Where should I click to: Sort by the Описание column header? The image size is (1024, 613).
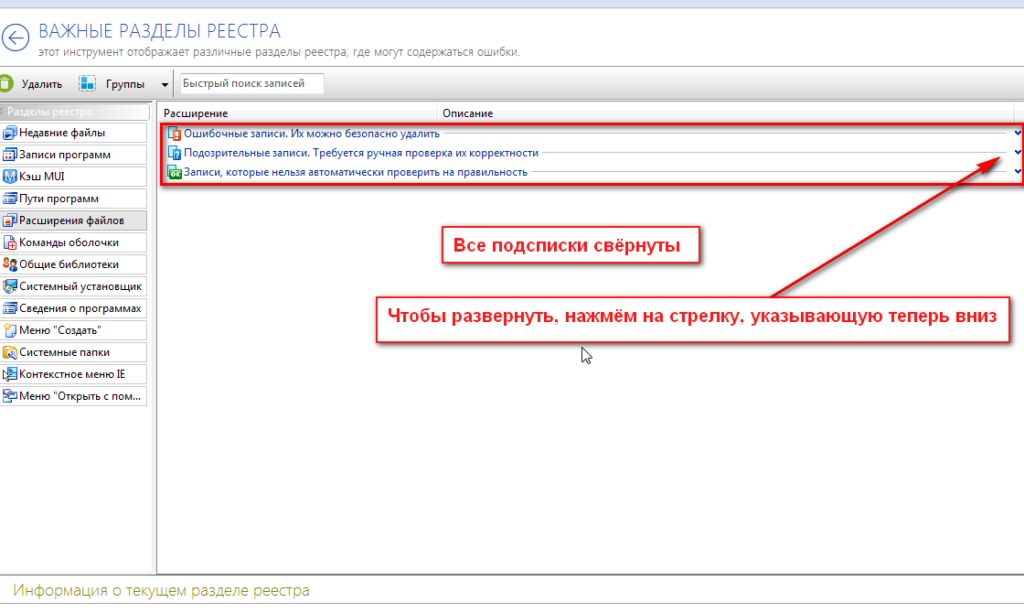tap(467, 113)
